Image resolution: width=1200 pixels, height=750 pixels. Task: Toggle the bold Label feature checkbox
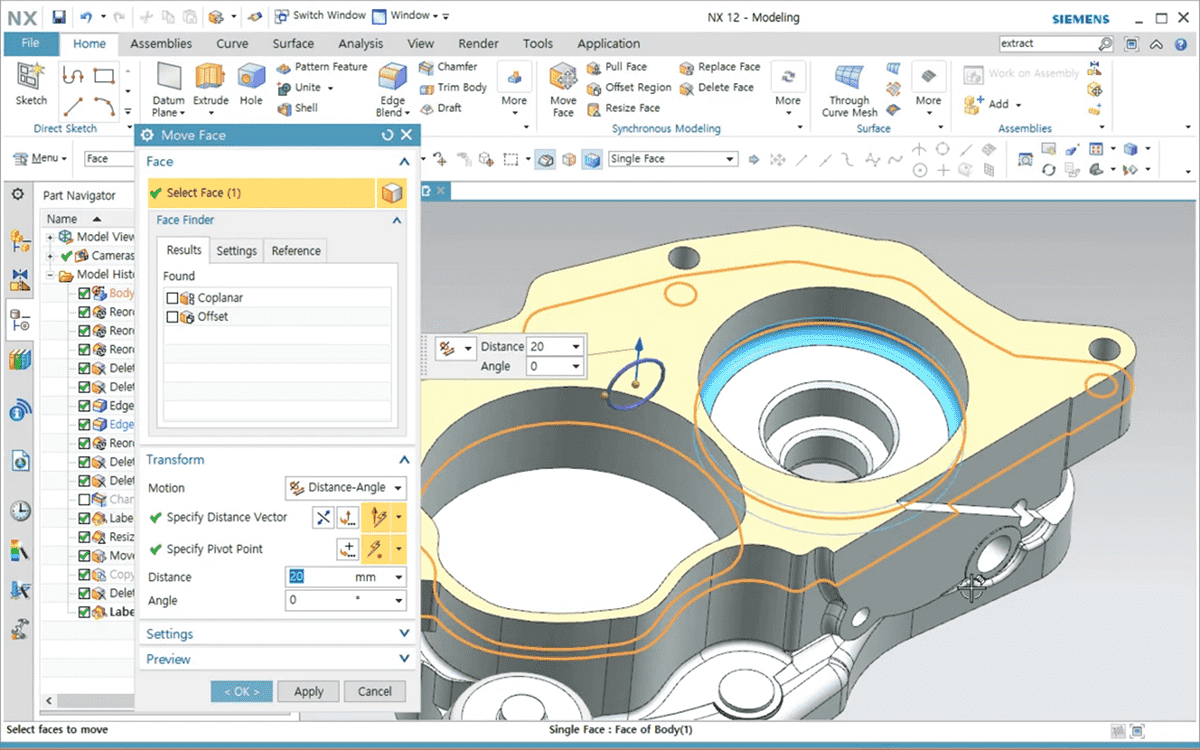pos(84,612)
